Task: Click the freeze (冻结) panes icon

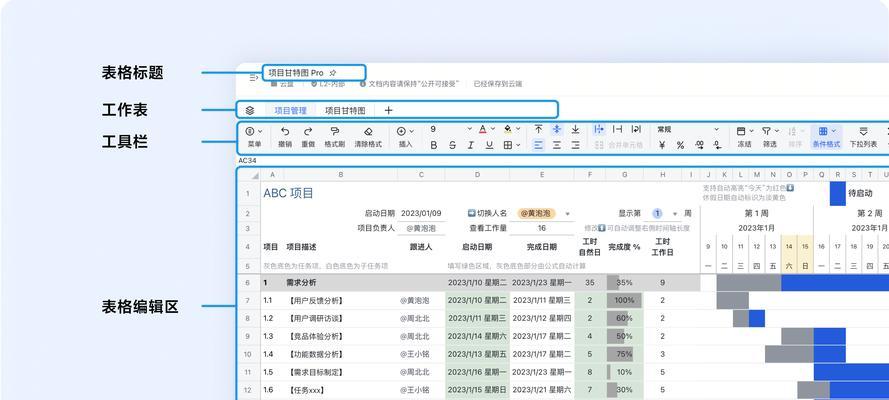Action: pos(741,131)
